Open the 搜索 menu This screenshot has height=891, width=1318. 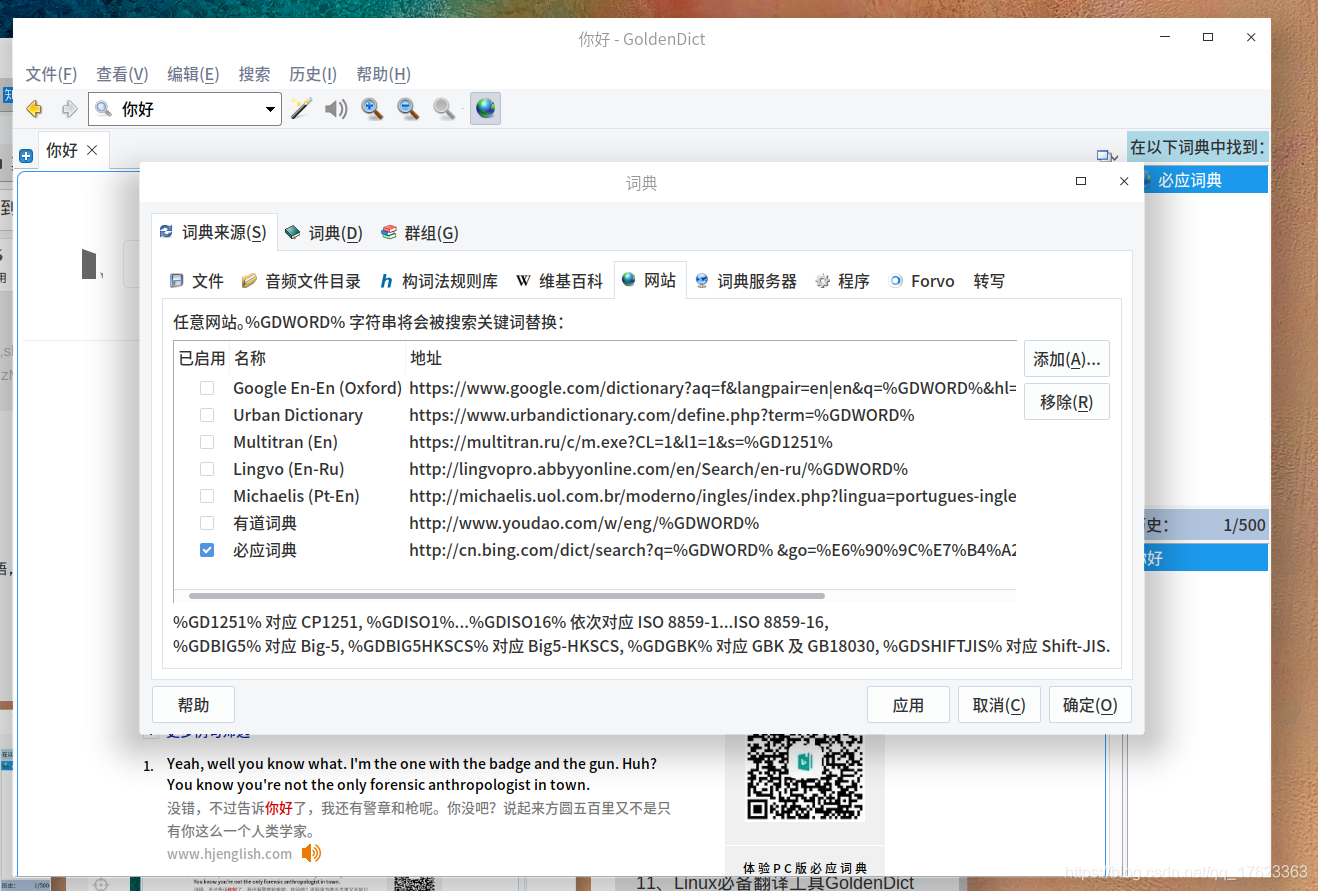[x=254, y=74]
